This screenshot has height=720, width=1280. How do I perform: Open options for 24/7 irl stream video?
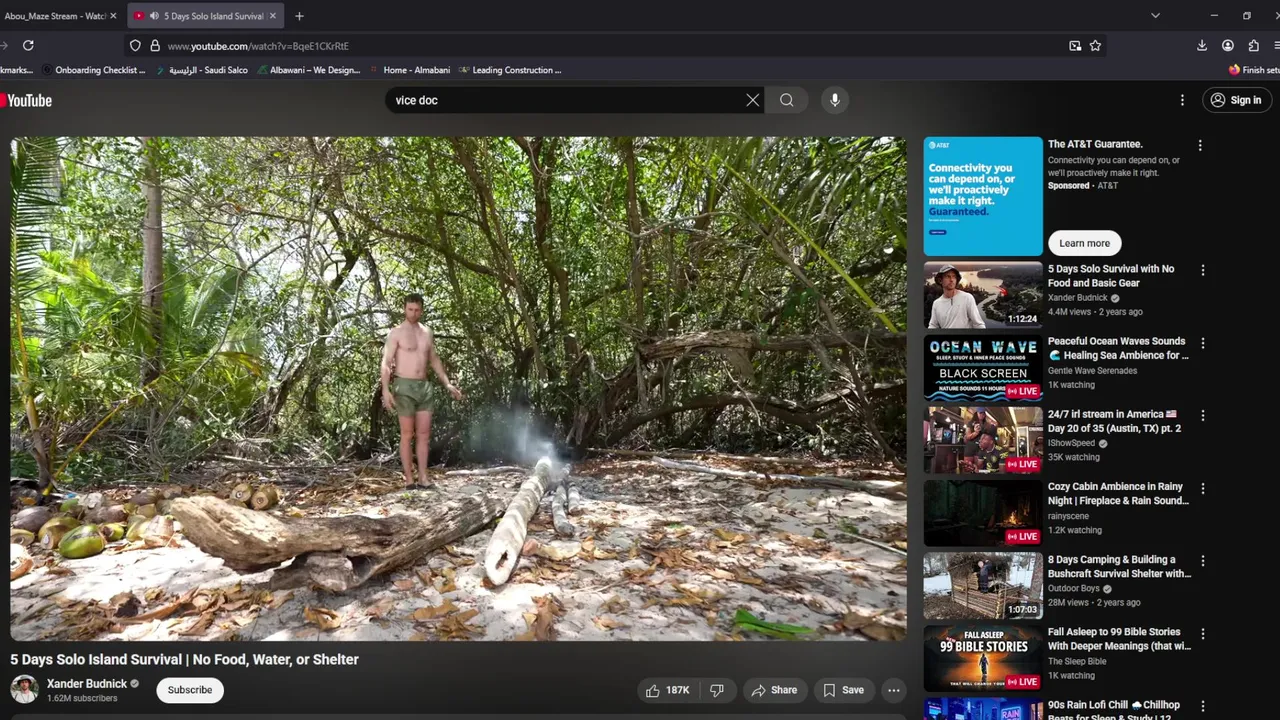tap(1202, 416)
